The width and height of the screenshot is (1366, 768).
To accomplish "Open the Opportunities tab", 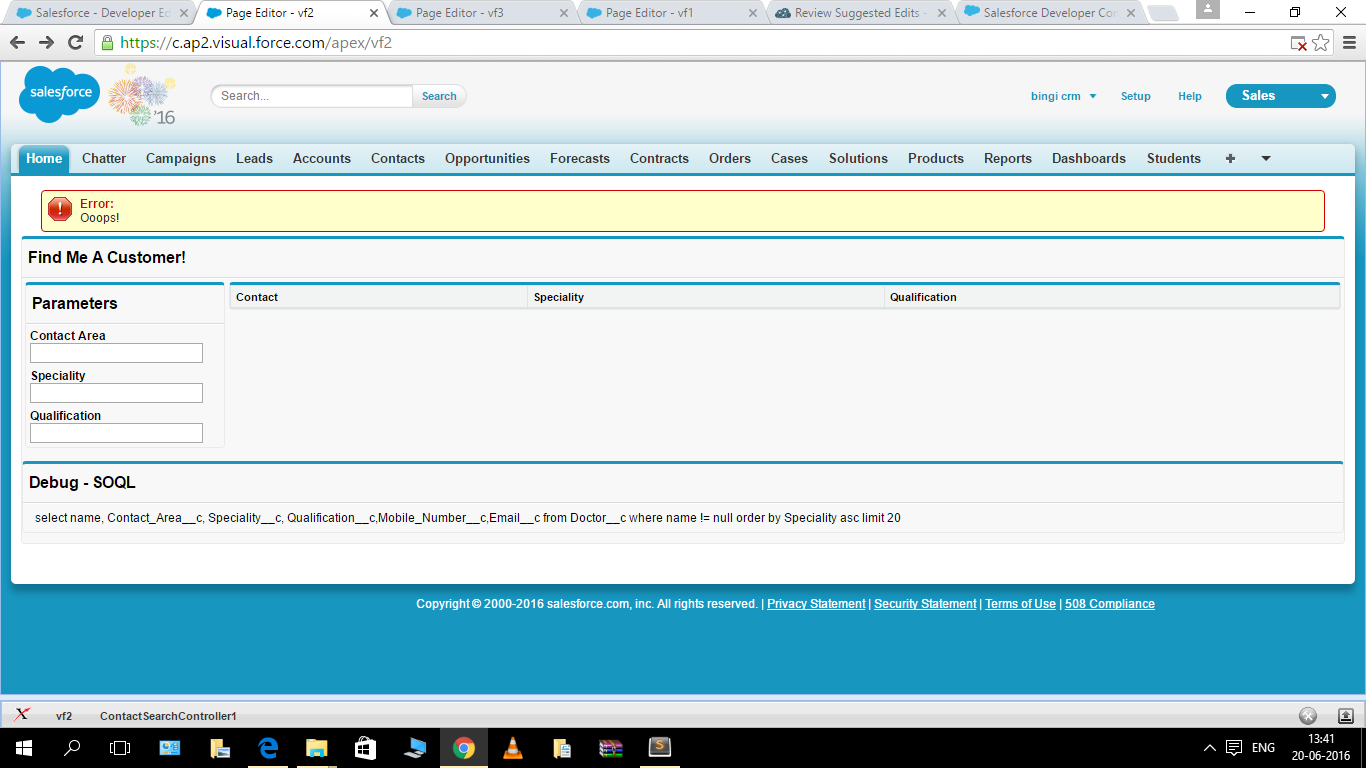I will tap(487, 158).
